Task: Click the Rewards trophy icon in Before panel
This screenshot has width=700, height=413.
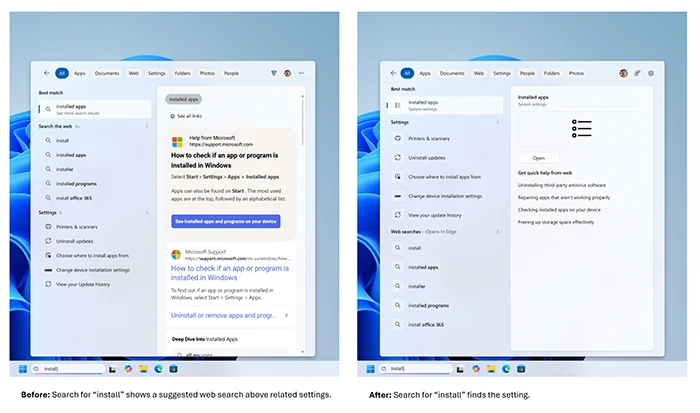Action: [274, 73]
